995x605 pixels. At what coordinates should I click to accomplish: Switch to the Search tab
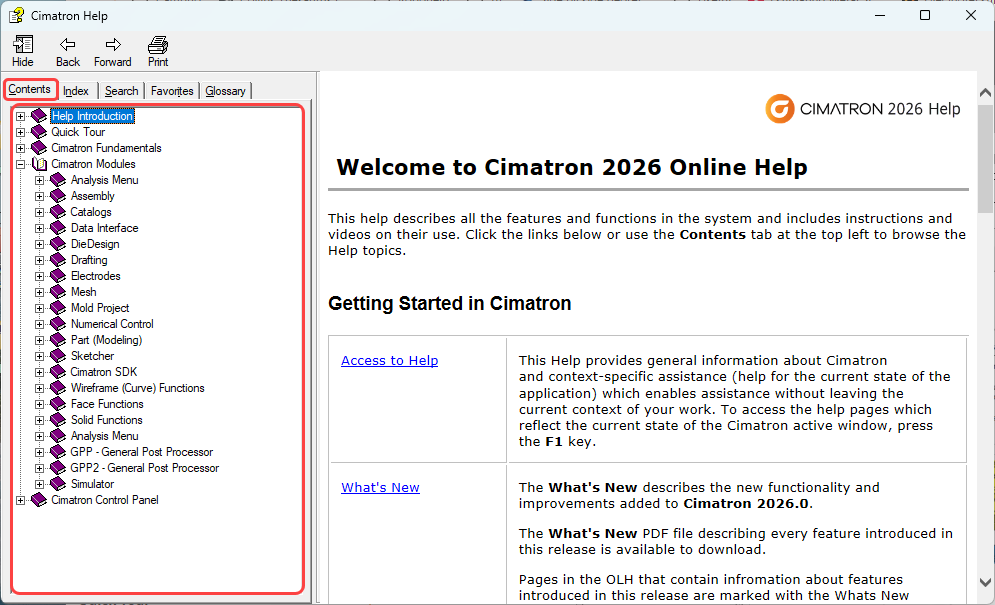(121, 91)
